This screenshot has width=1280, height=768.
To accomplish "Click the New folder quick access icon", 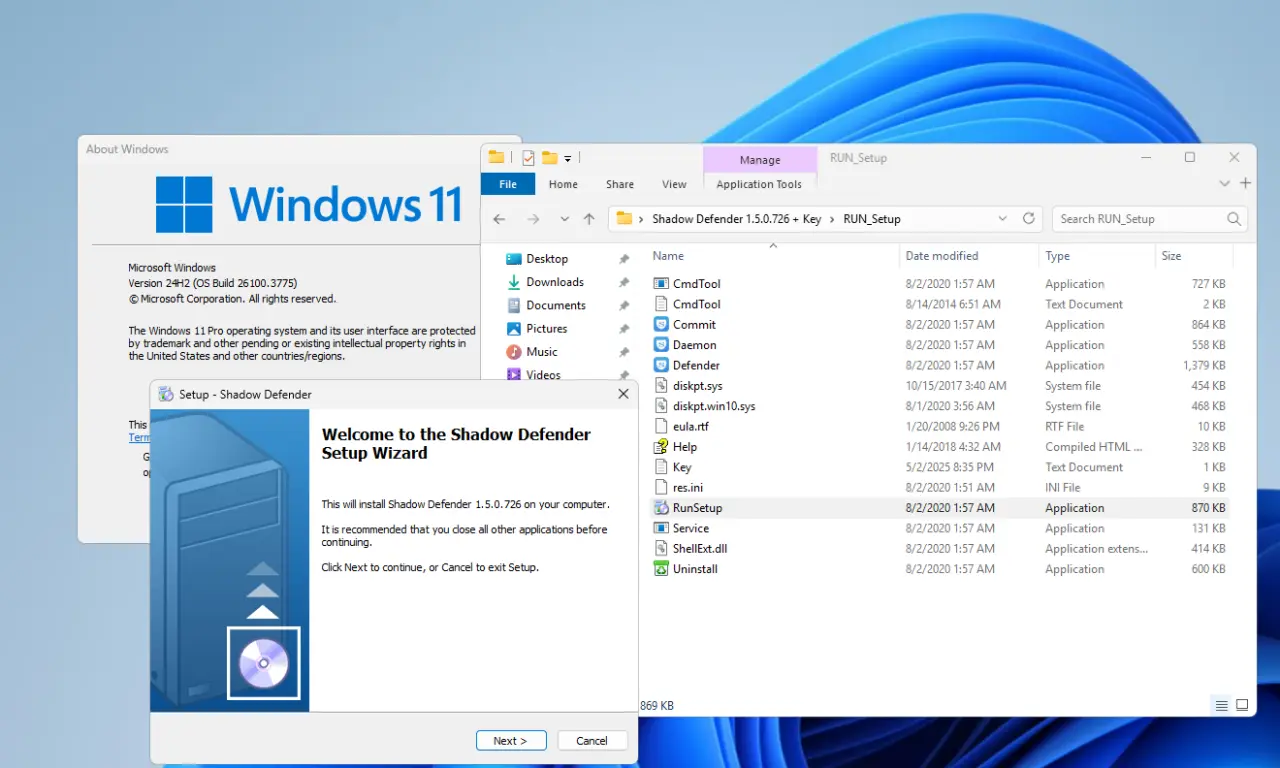I will (549, 157).
